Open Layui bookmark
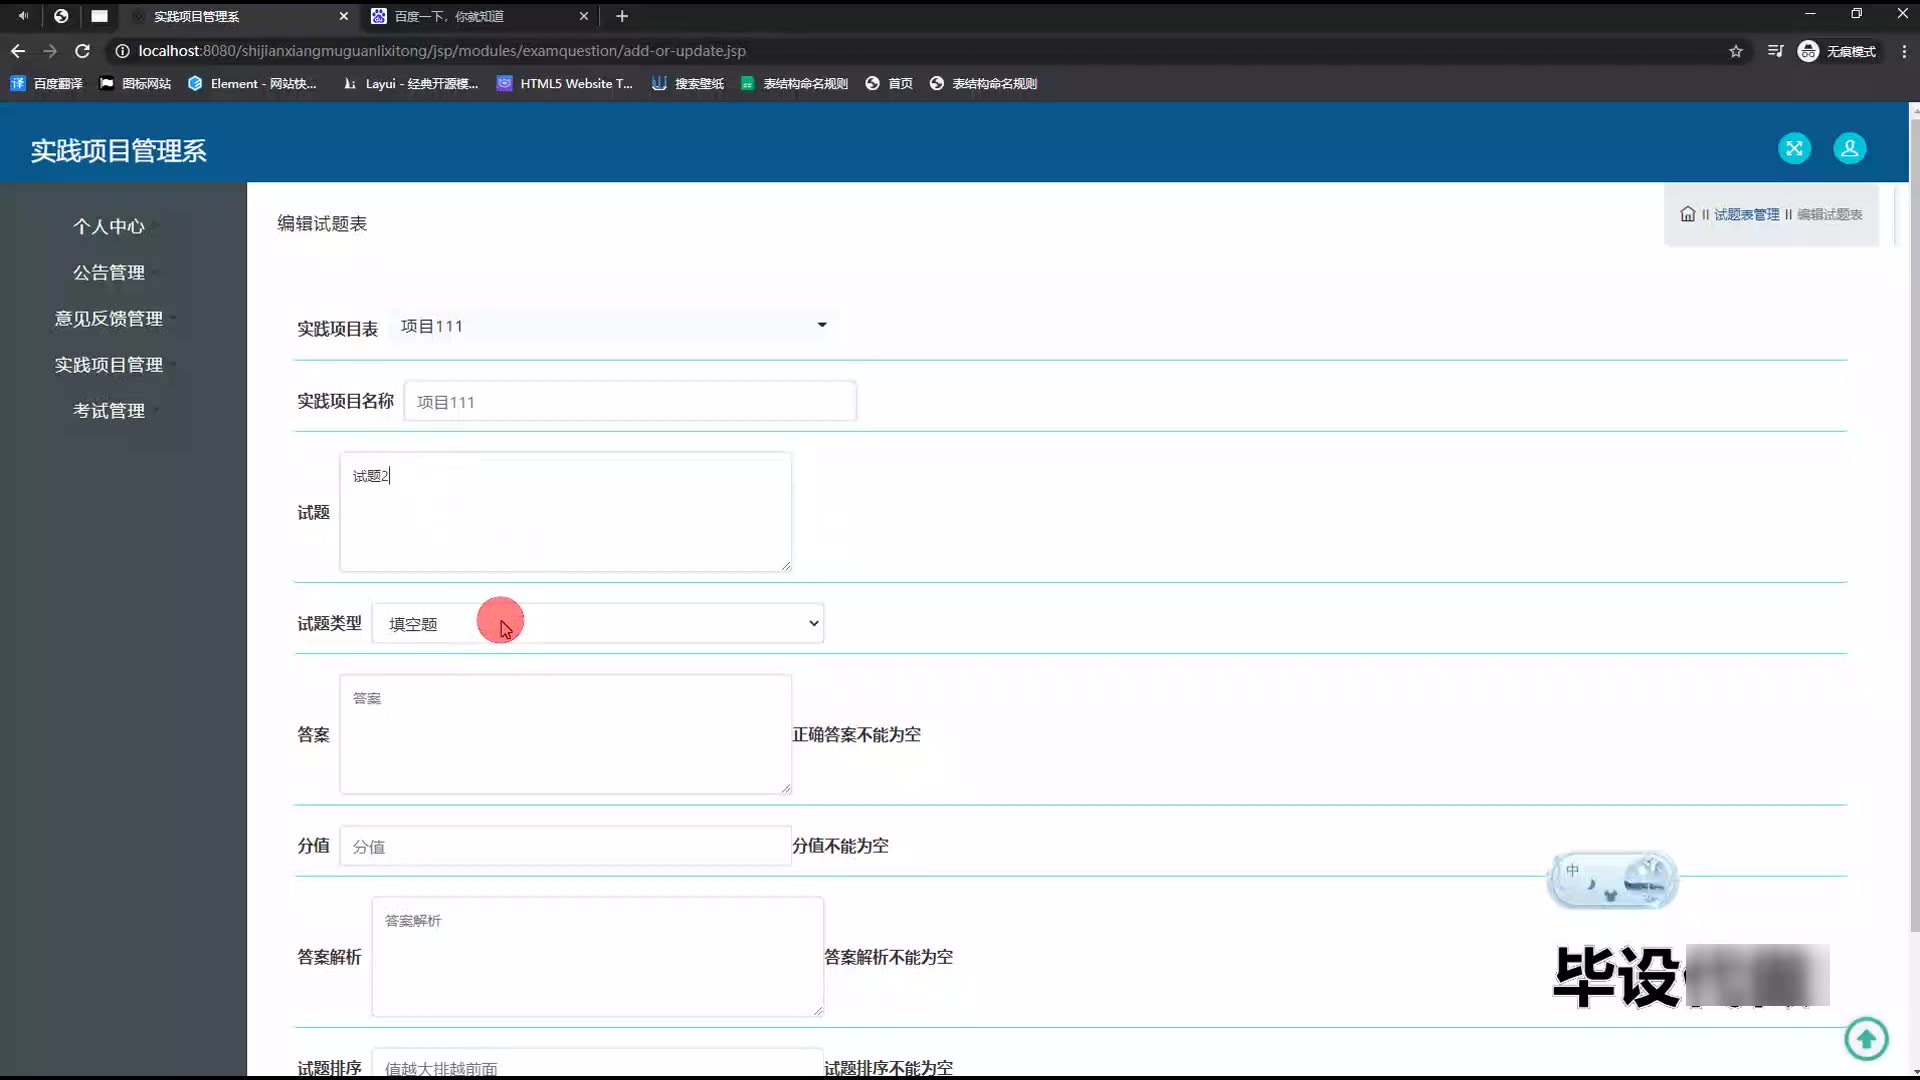The width and height of the screenshot is (1920, 1080). pyautogui.click(x=410, y=84)
